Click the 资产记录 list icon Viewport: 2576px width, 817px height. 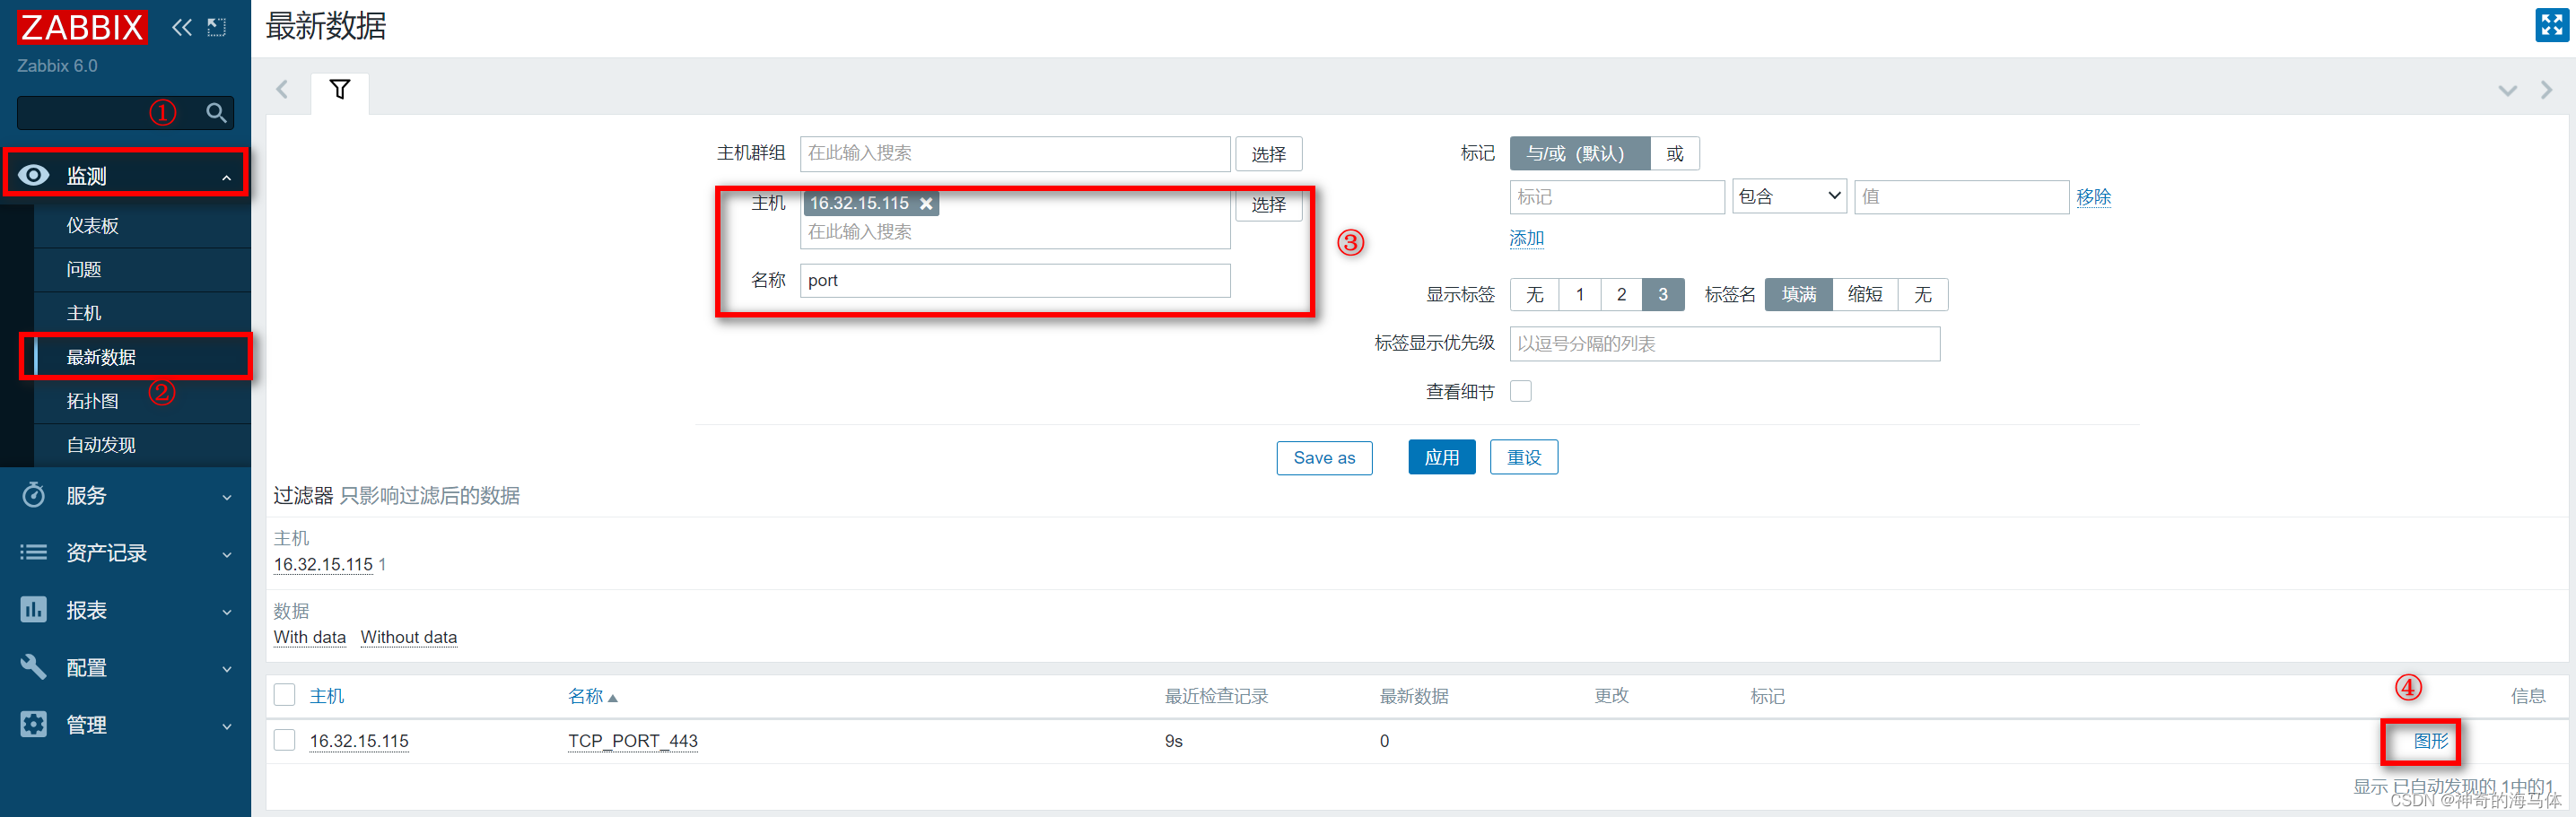(33, 552)
